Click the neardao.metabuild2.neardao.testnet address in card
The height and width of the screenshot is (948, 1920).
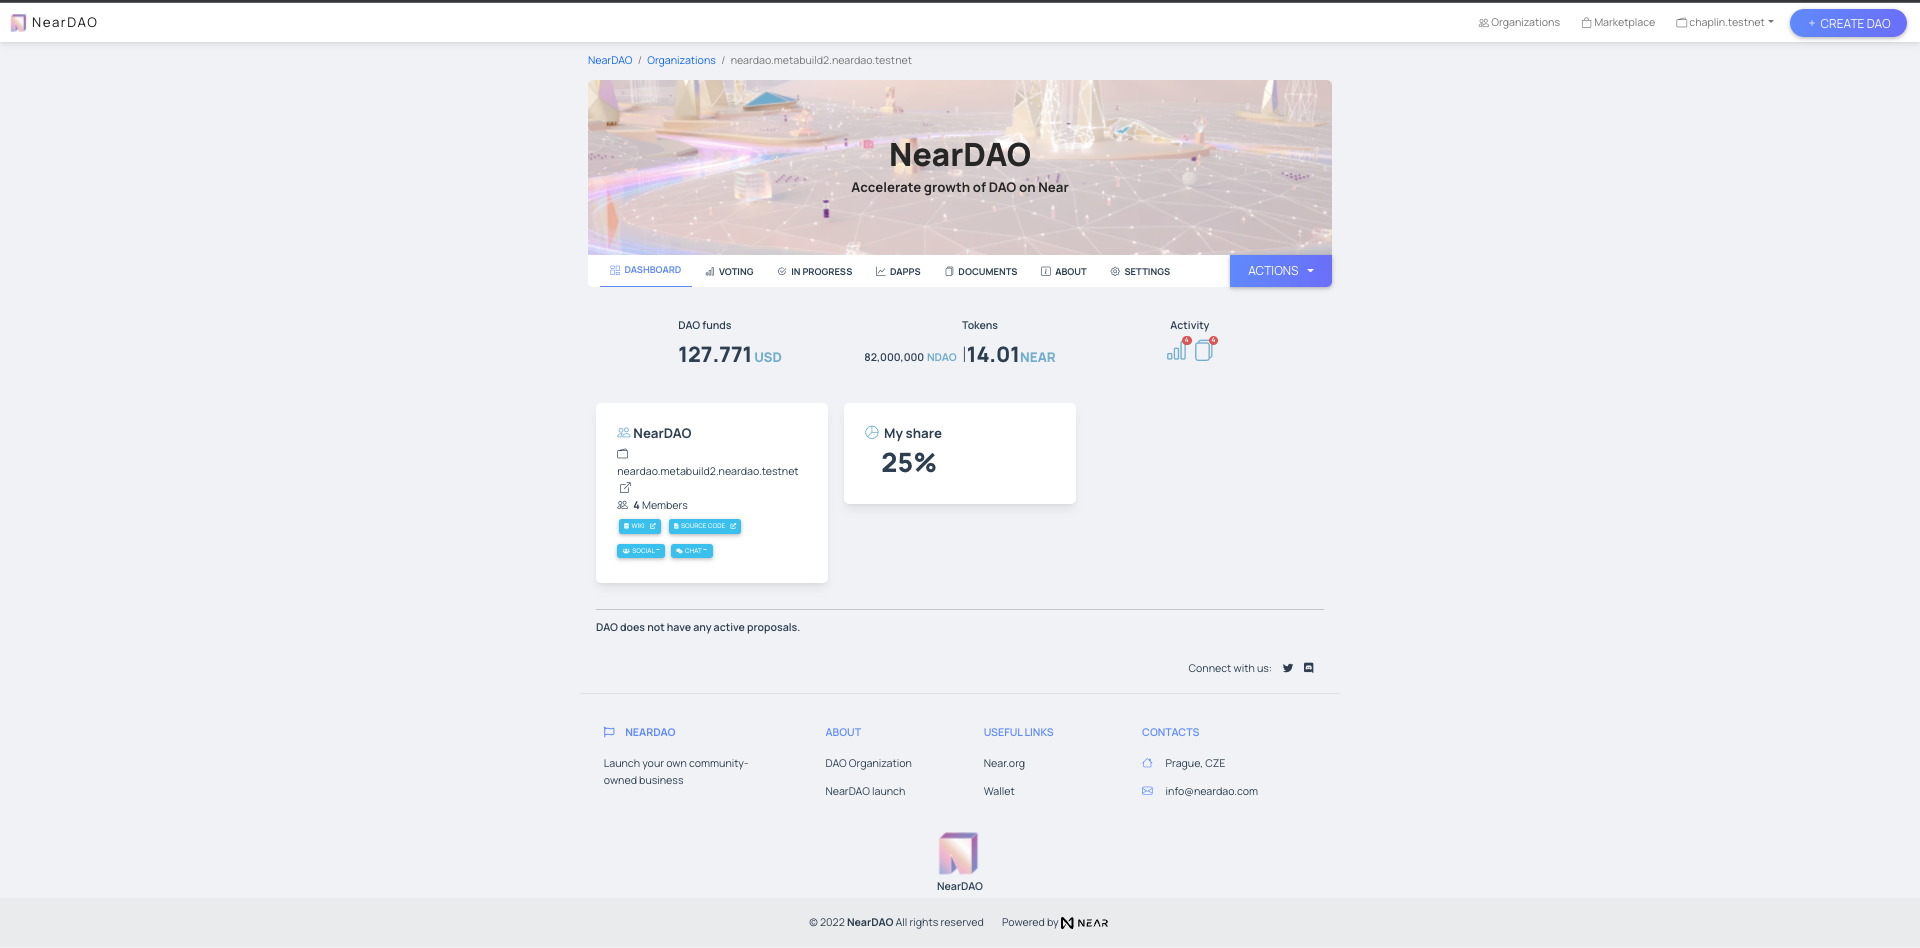click(708, 472)
